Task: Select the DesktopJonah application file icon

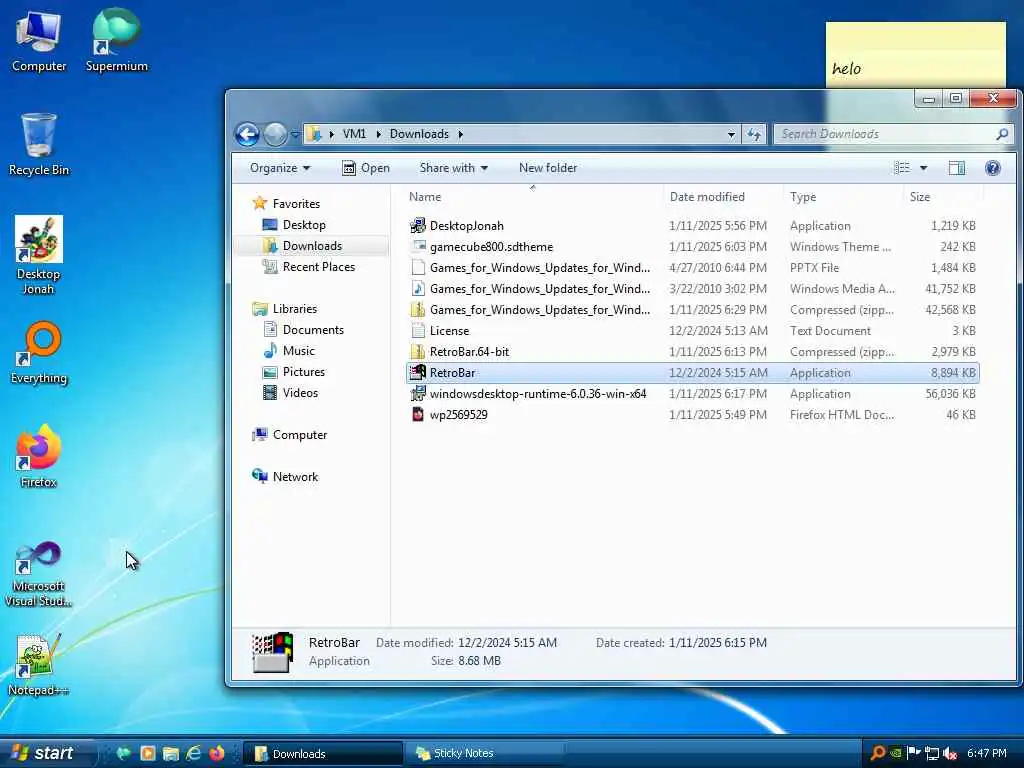Action: click(x=418, y=226)
